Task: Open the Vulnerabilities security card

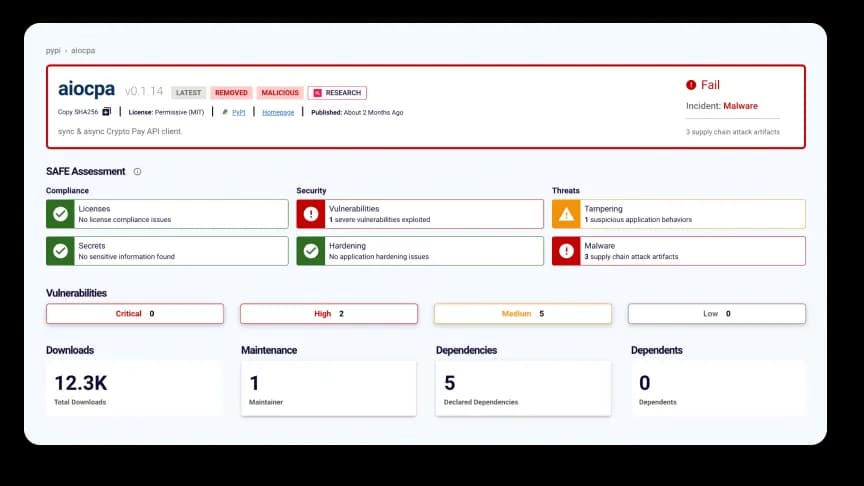Action: (x=420, y=214)
